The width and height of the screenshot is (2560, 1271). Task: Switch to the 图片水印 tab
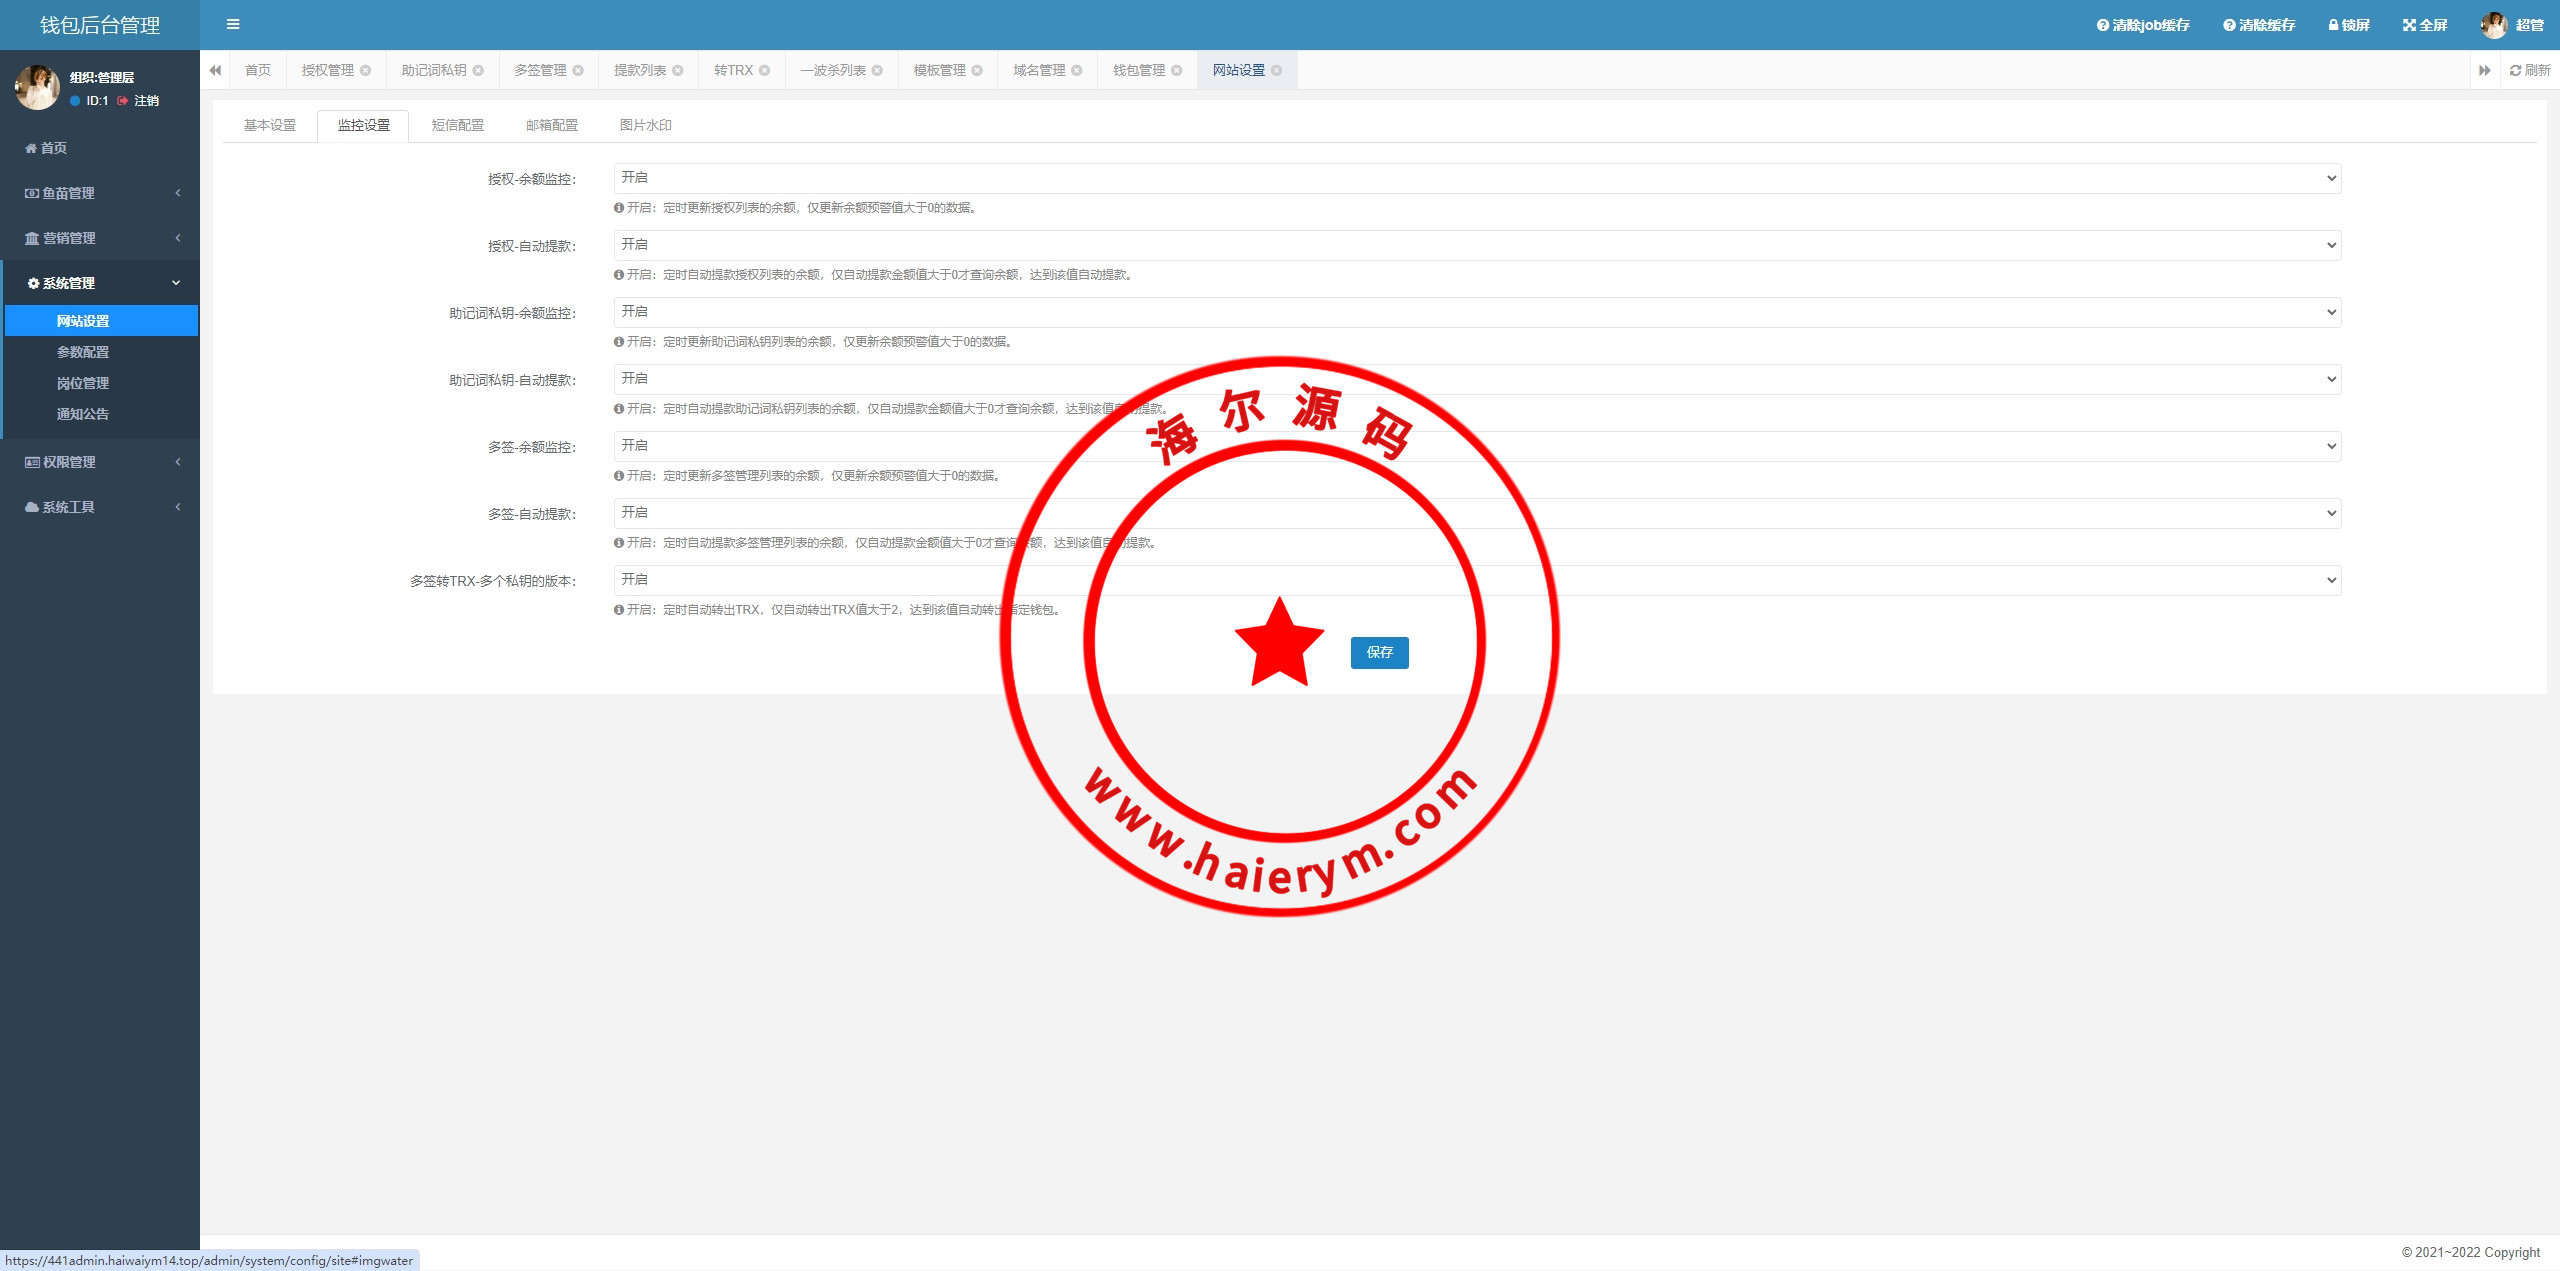645,125
